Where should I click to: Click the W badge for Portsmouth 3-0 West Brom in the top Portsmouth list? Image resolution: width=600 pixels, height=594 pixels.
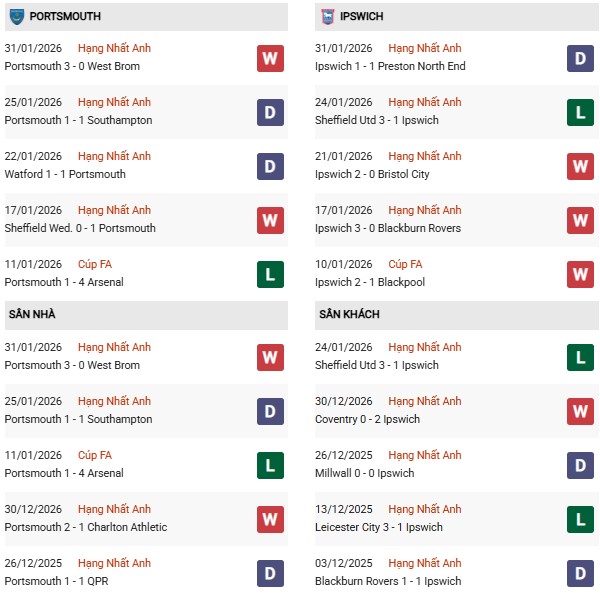pos(269,59)
